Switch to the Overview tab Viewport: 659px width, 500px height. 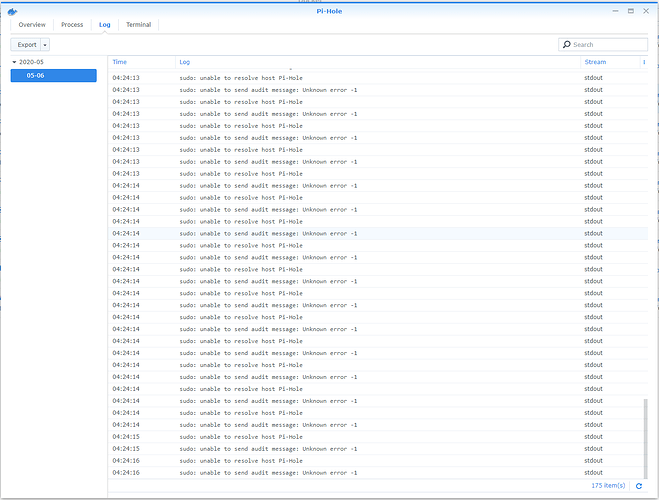pos(32,24)
